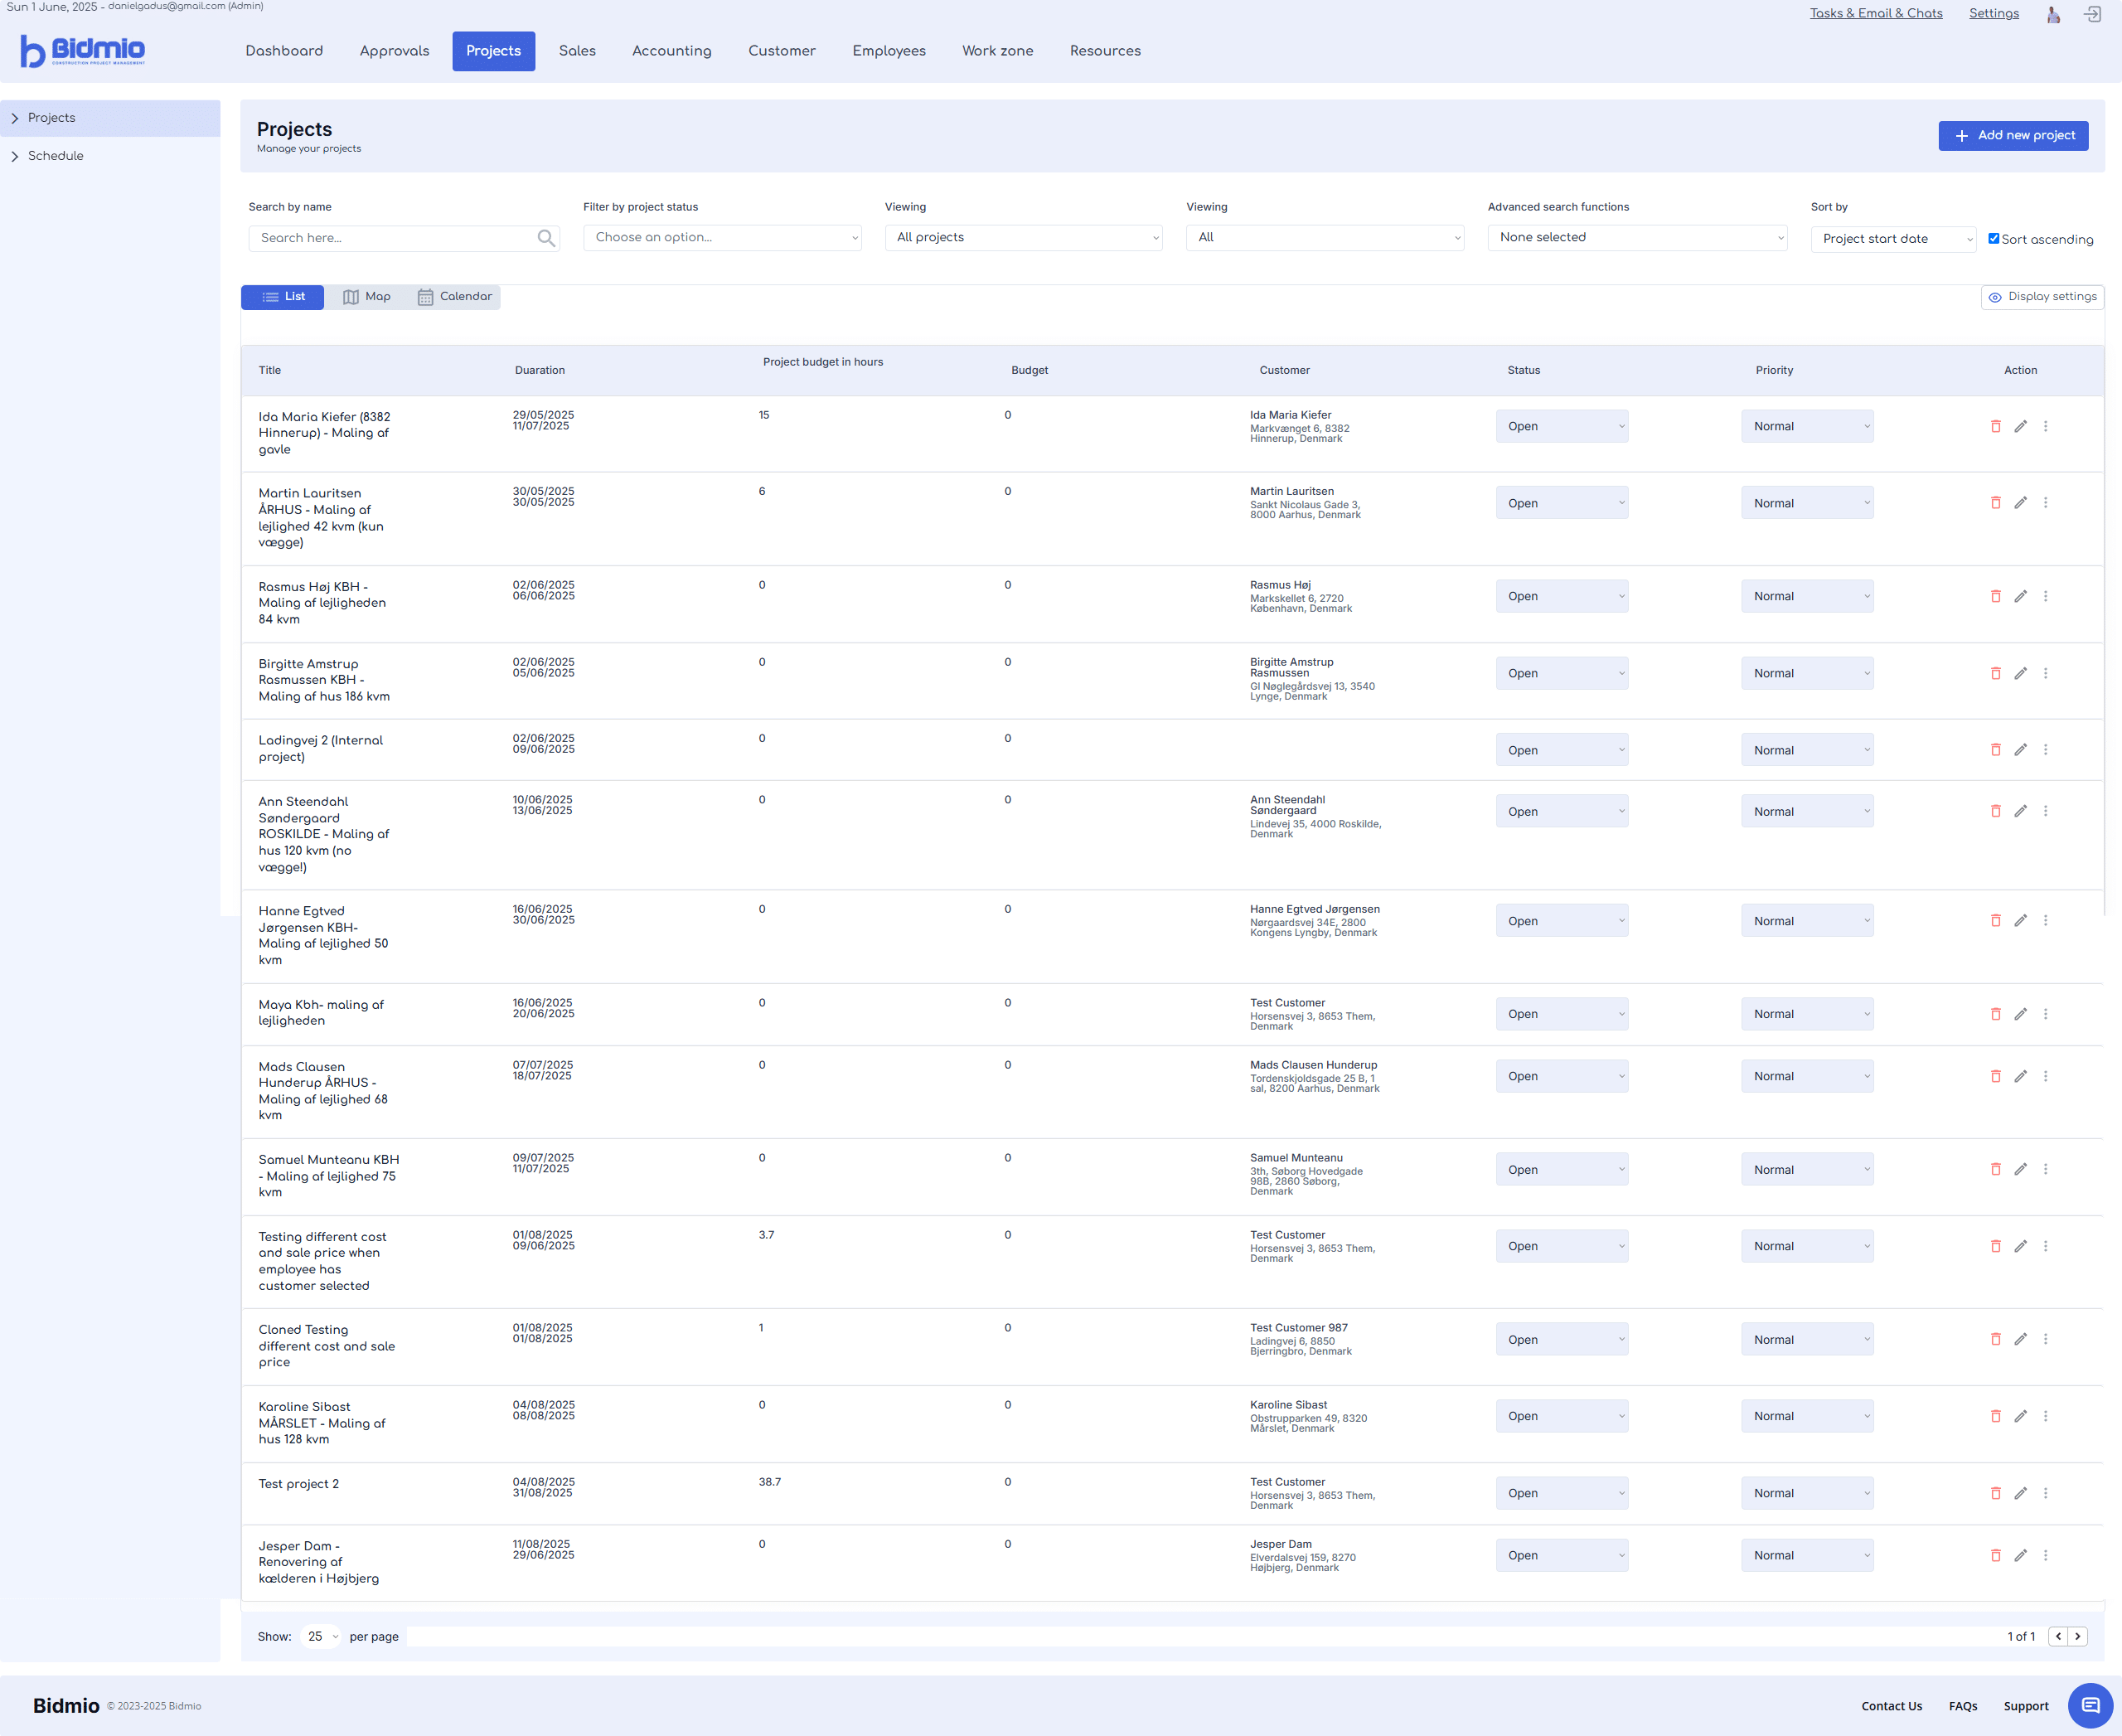Open the second Viewing dropdown set to All
The width and height of the screenshot is (2122, 1736).
tap(1325, 238)
